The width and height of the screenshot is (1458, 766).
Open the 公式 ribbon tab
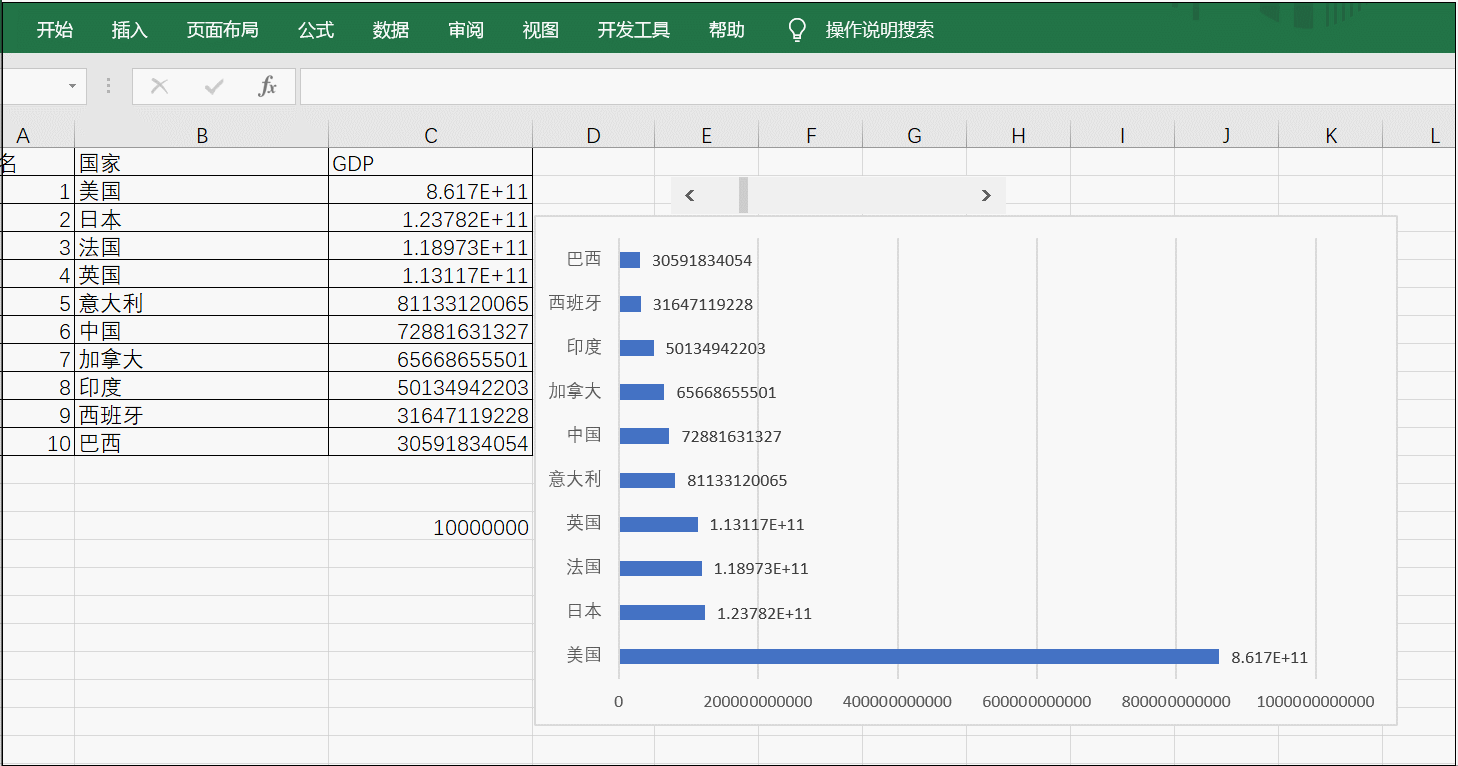pyautogui.click(x=316, y=29)
